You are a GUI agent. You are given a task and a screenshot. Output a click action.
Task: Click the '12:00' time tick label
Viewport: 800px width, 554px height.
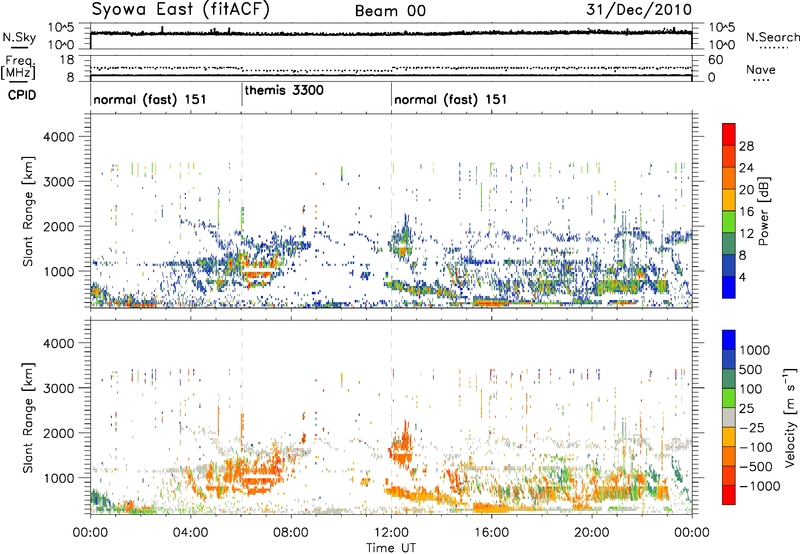(x=391, y=533)
